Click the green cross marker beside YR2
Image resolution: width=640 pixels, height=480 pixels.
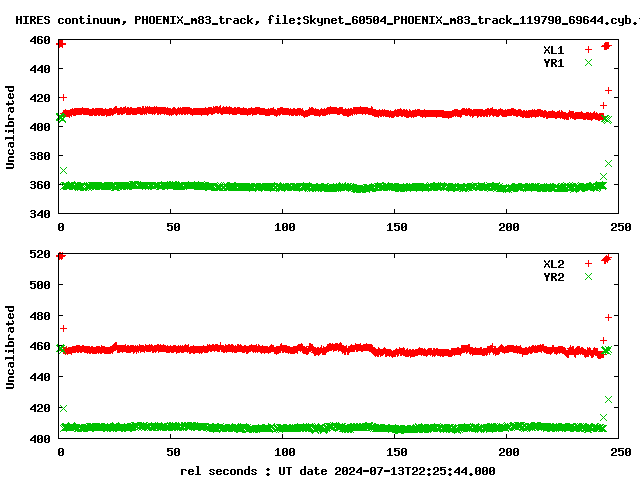[588, 277]
